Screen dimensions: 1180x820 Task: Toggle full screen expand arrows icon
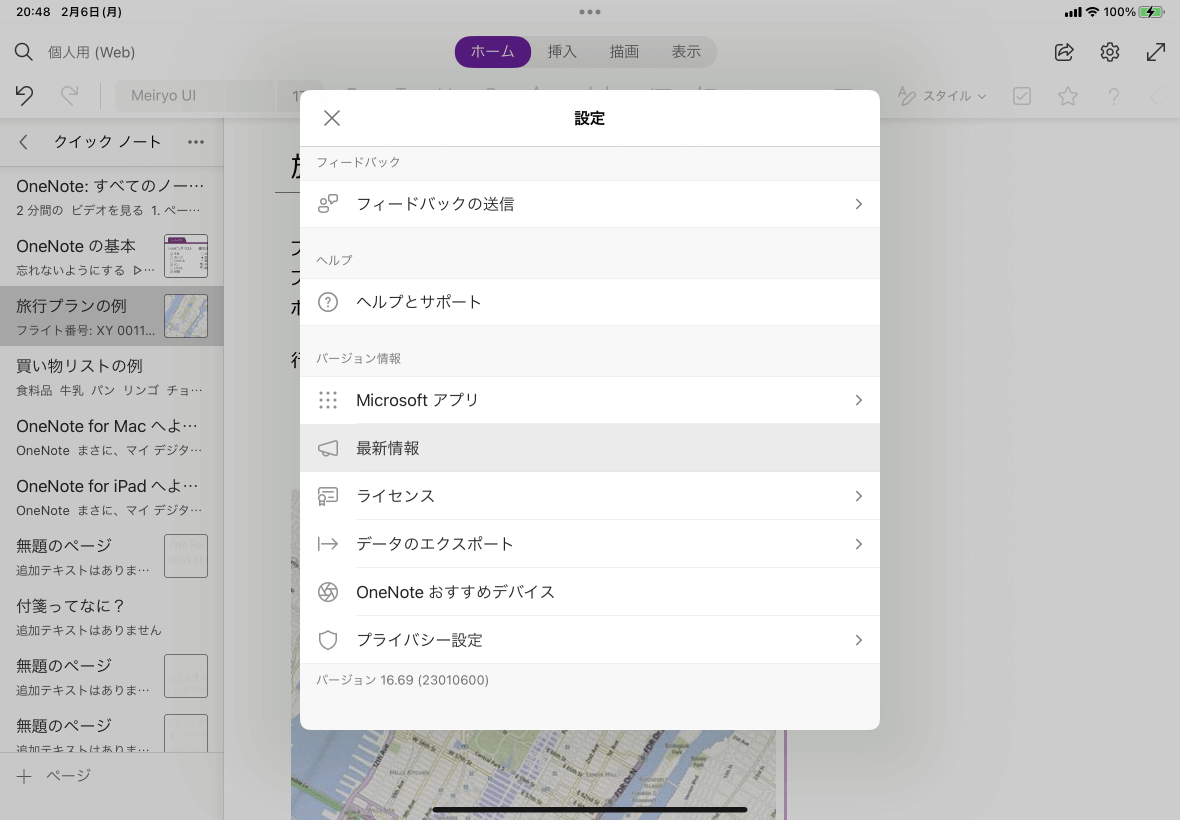pos(1156,52)
